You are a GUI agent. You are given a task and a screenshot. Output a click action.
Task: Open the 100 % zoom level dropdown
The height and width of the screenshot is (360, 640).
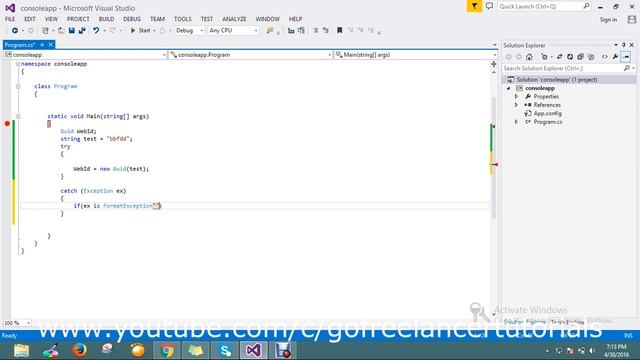point(17,323)
